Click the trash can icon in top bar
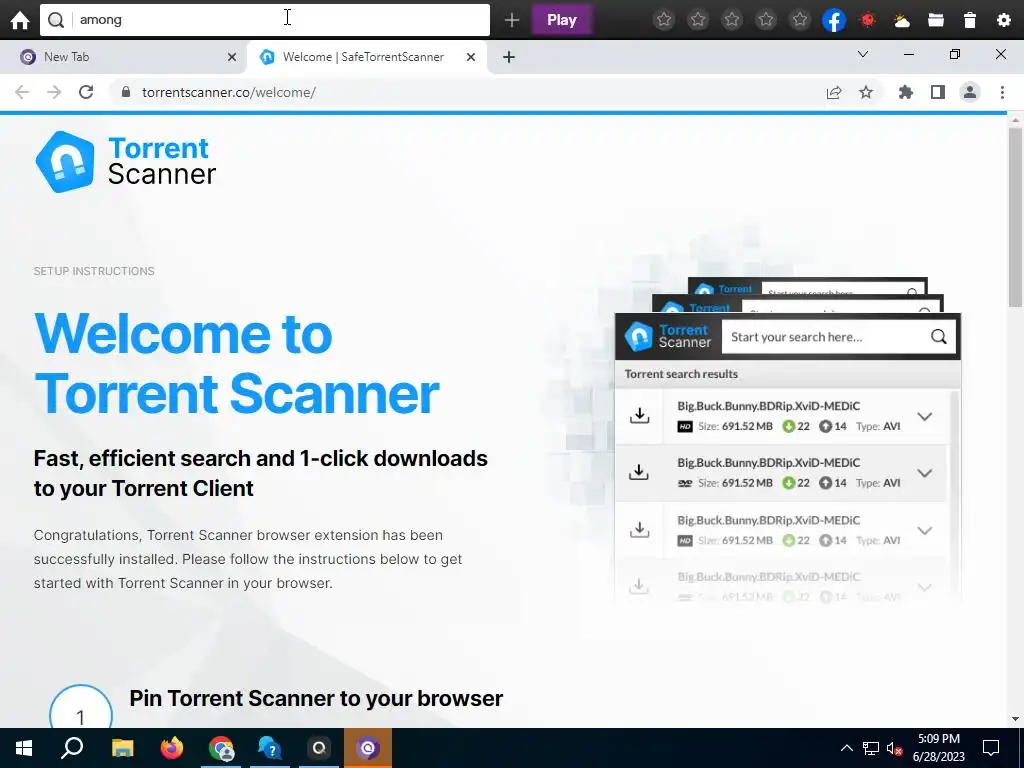 point(970,20)
